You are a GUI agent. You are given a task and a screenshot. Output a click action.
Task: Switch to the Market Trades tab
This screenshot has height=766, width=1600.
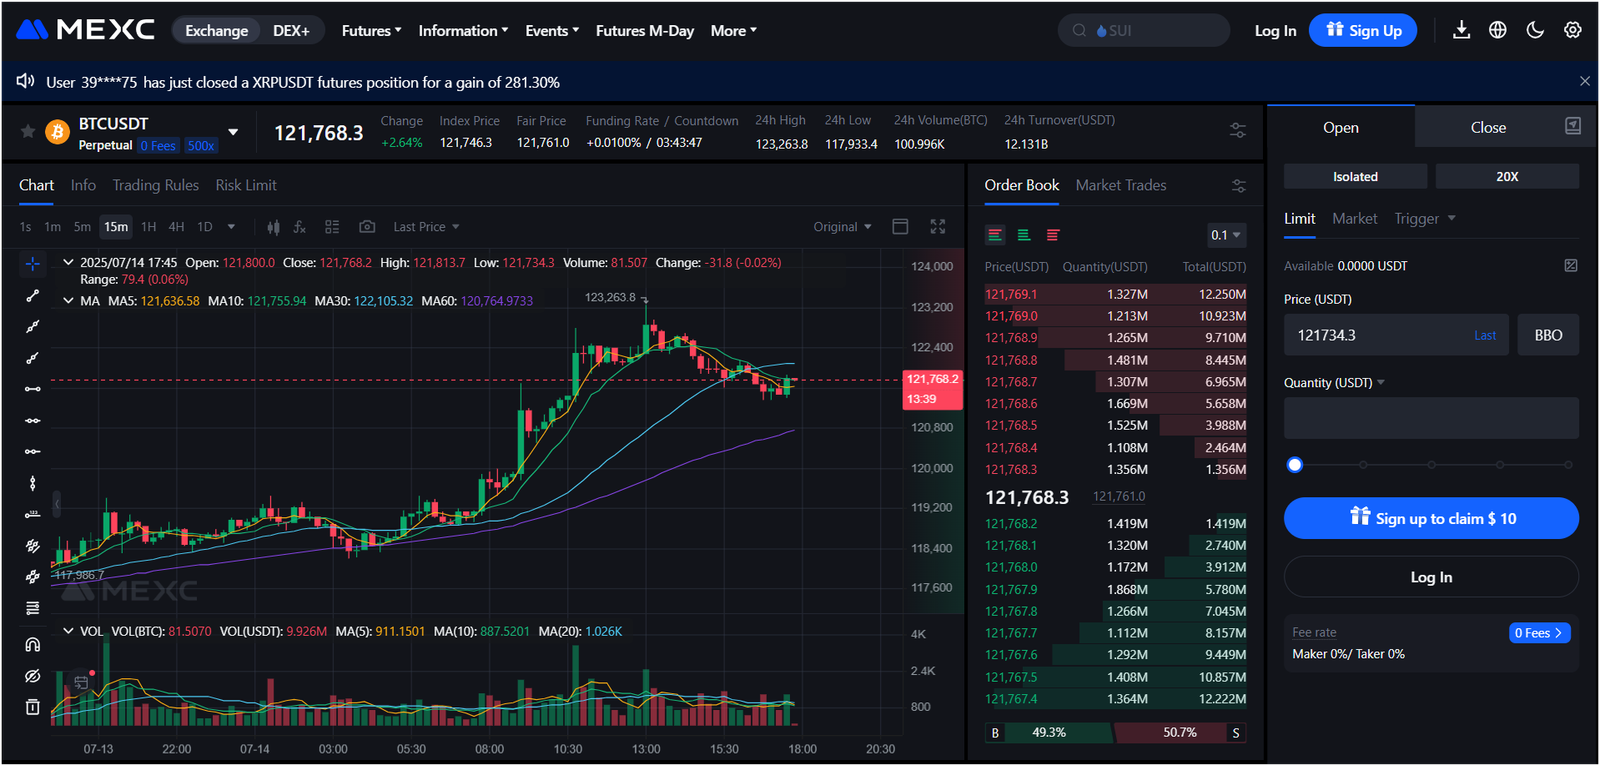click(1121, 185)
